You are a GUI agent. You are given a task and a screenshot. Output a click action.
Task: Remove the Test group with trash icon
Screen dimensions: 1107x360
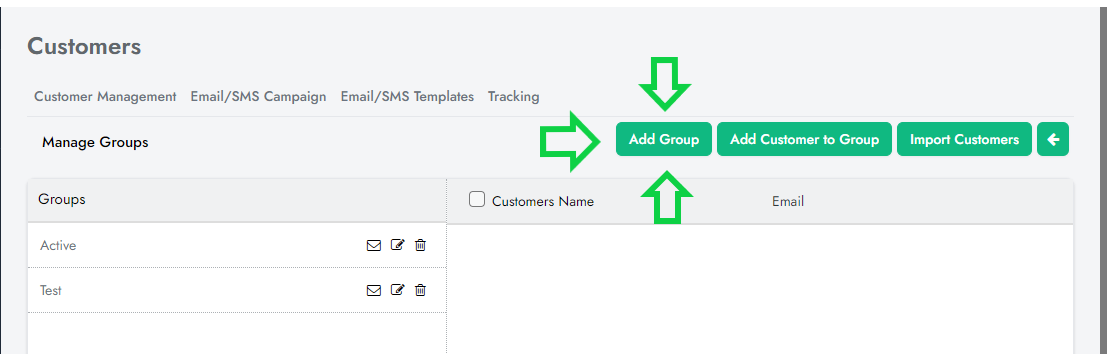click(420, 289)
